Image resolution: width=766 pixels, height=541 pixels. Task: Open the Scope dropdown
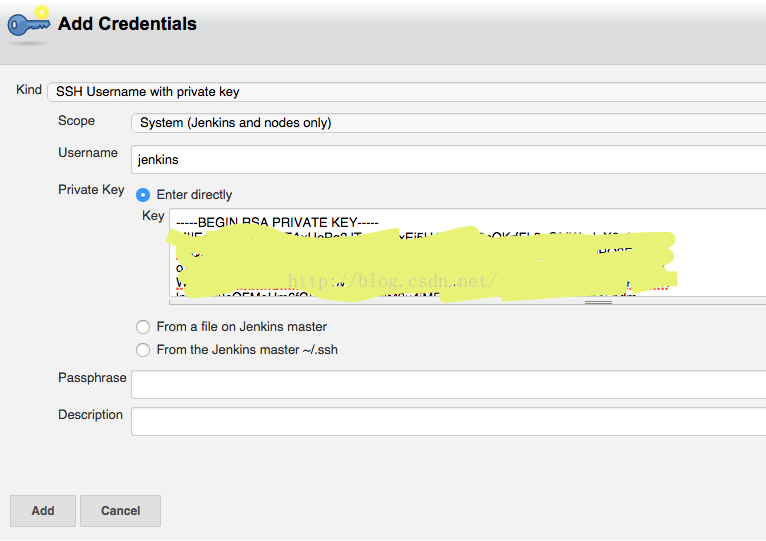pyautogui.click(x=448, y=123)
